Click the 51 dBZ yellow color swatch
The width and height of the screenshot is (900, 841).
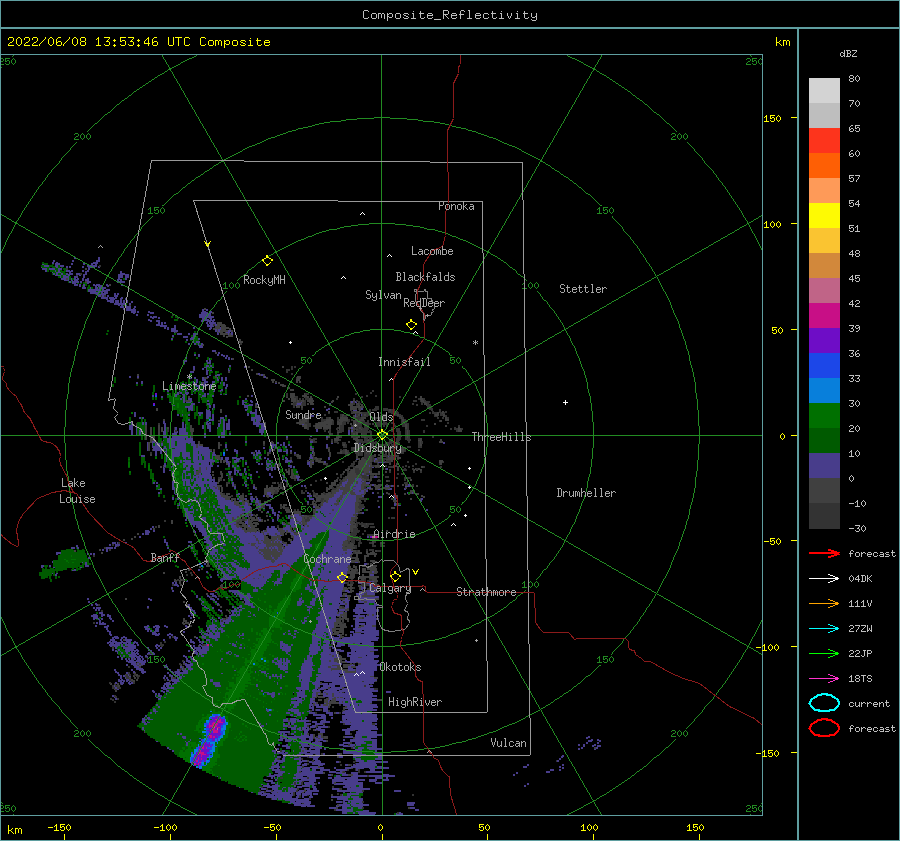point(824,215)
